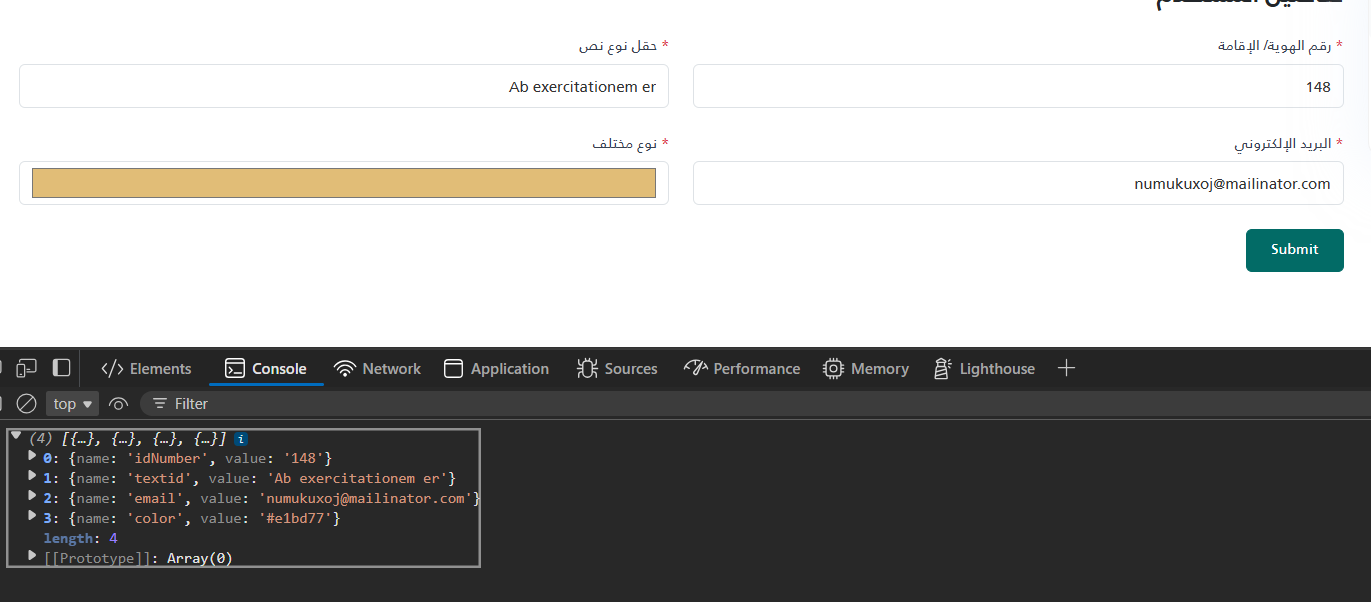Open the Memory tab
This screenshot has height=602, width=1371.
pos(866,368)
